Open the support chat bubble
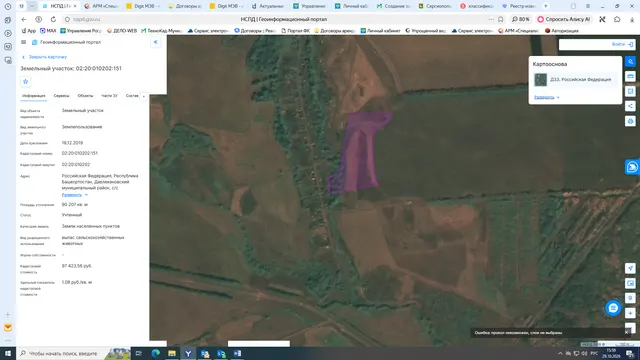The height and width of the screenshot is (360, 640). tap(613, 308)
